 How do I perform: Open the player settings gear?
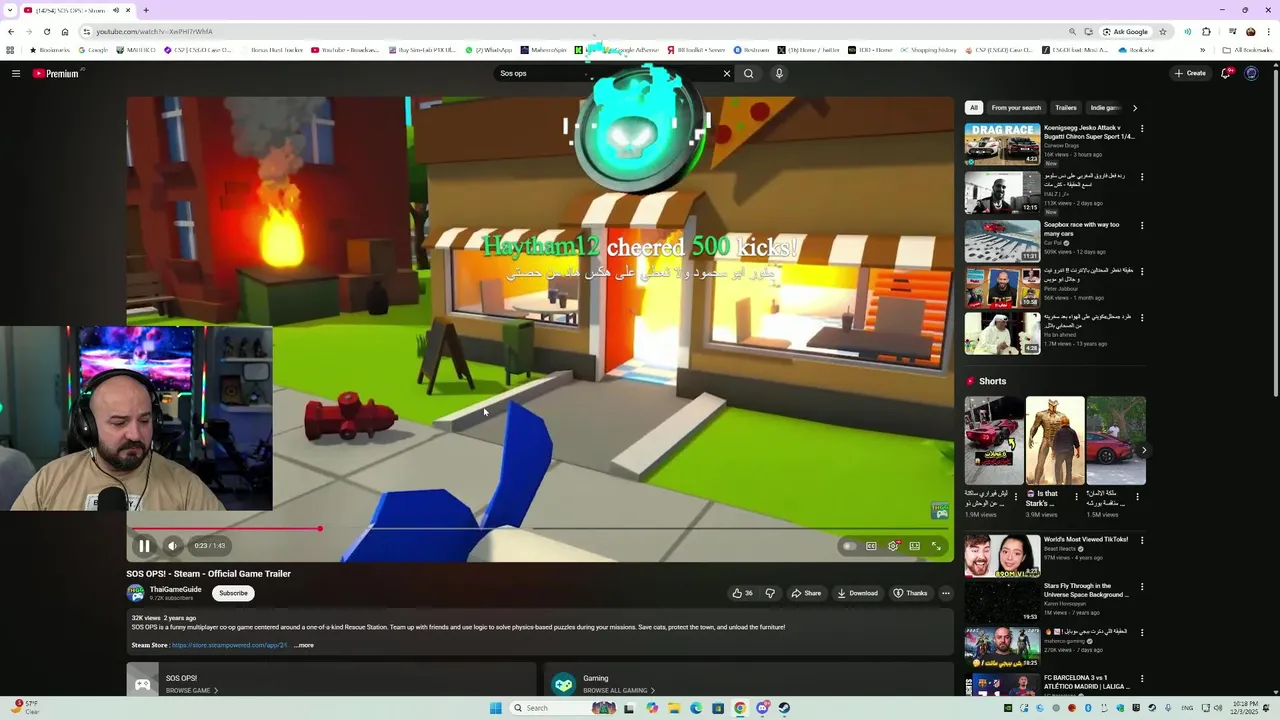point(893,546)
